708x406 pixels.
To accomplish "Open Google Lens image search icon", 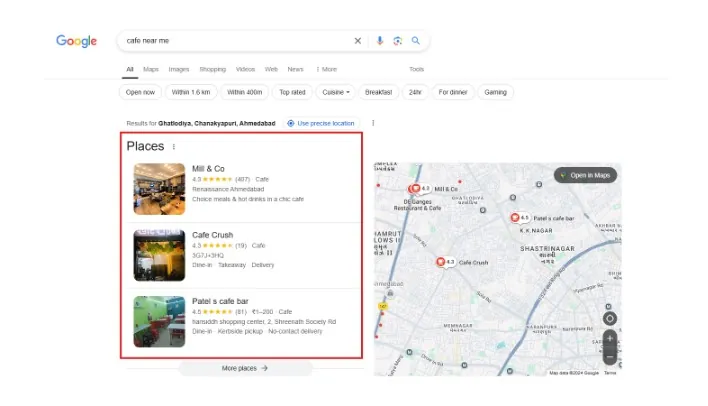I will pos(397,41).
